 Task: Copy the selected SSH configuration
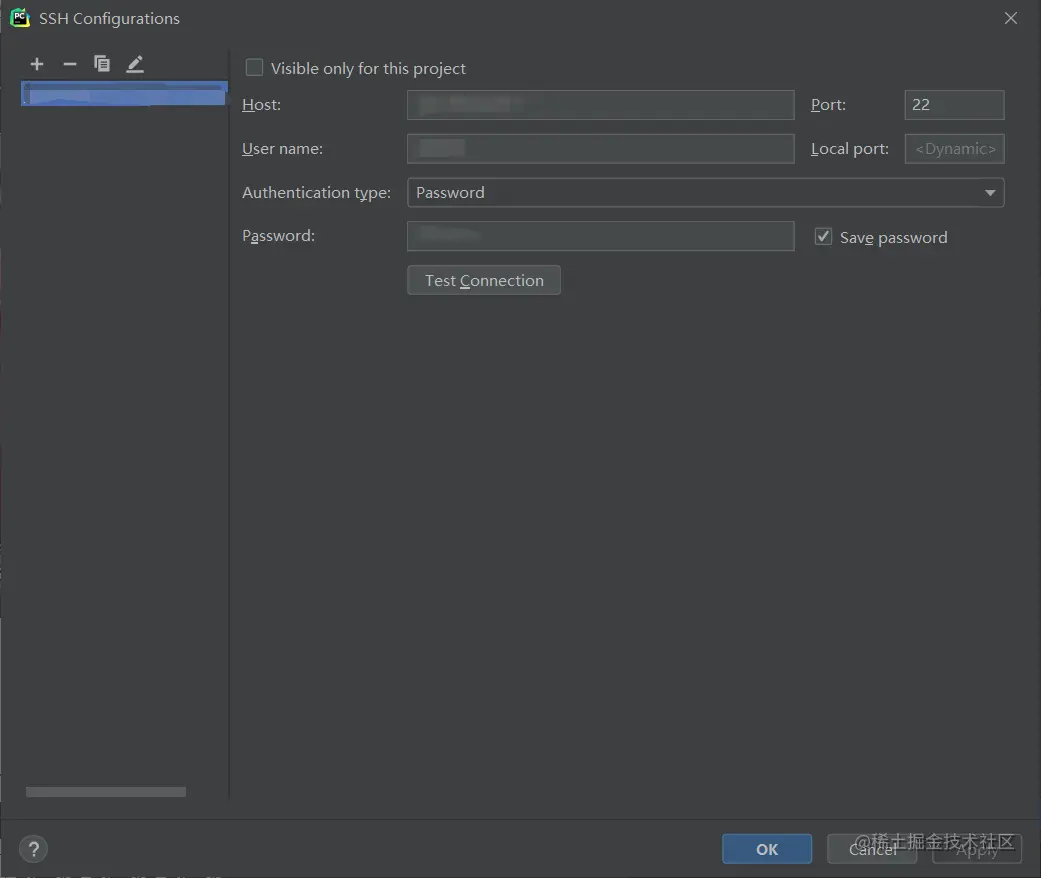click(101, 63)
